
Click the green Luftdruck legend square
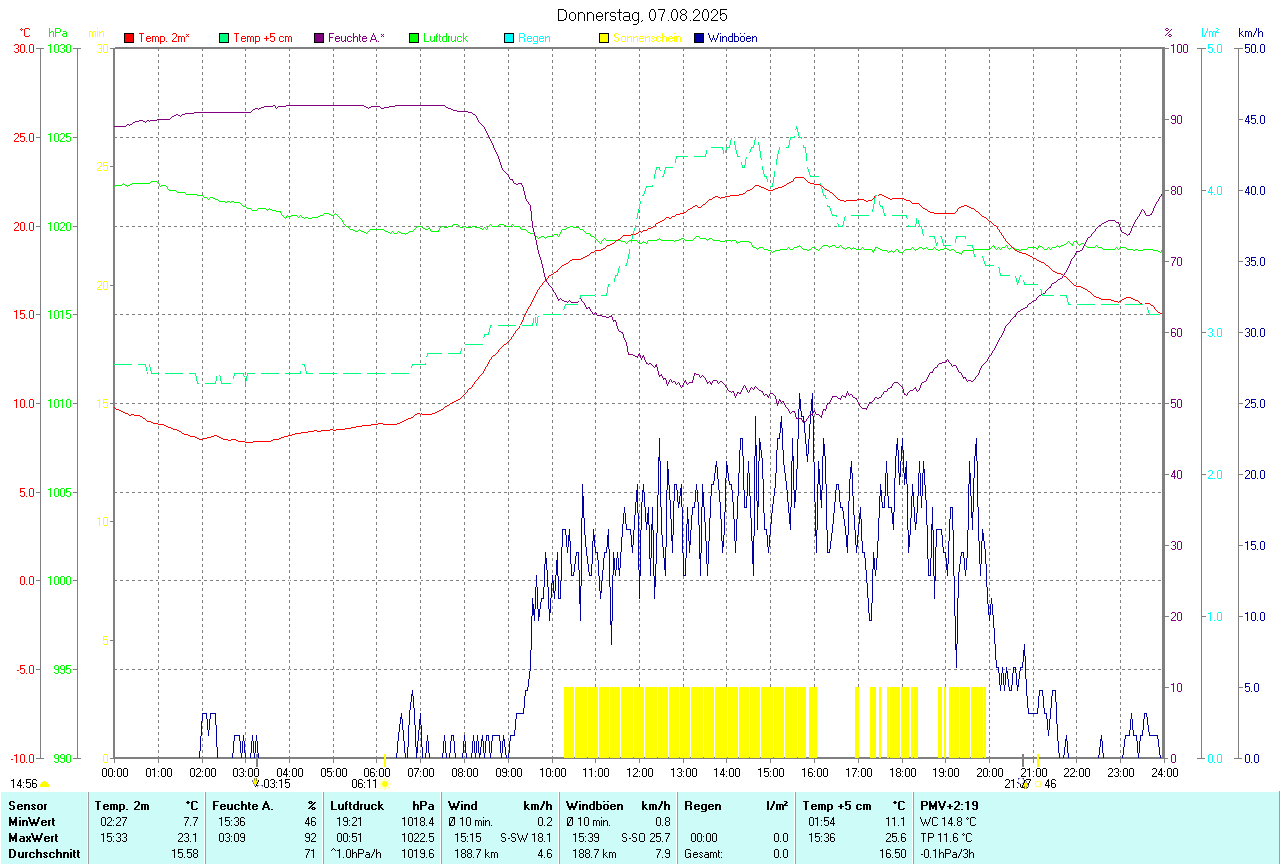pyautogui.click(x=414, y=38)
